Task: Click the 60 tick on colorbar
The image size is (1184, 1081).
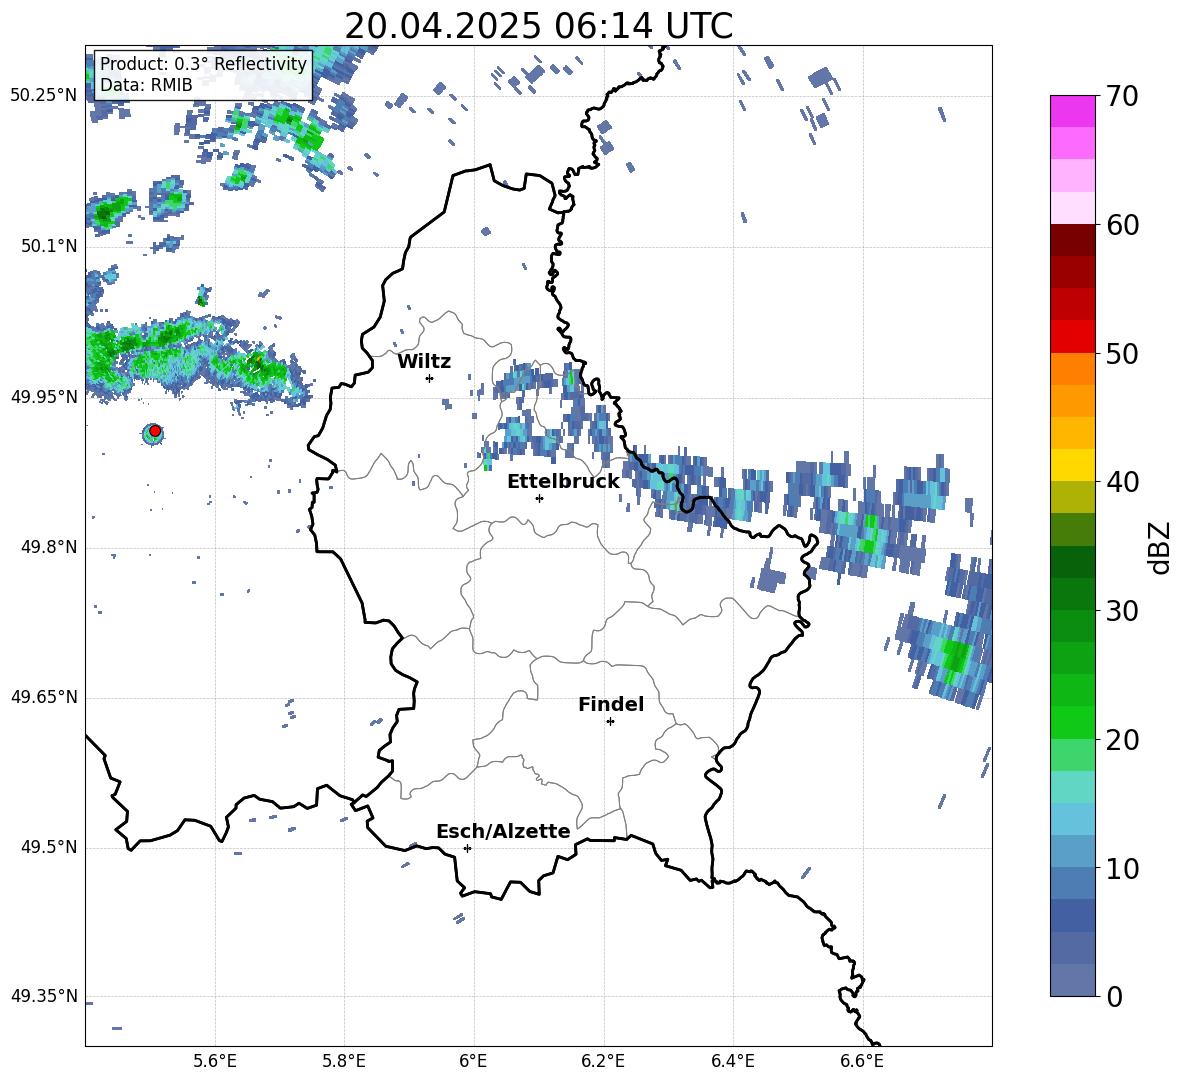Action: coord(1122,225)
